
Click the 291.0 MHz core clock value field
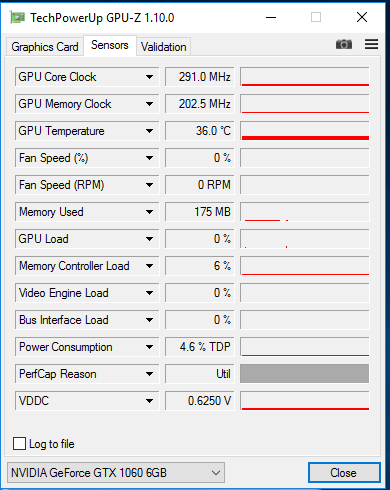(200, 77)
